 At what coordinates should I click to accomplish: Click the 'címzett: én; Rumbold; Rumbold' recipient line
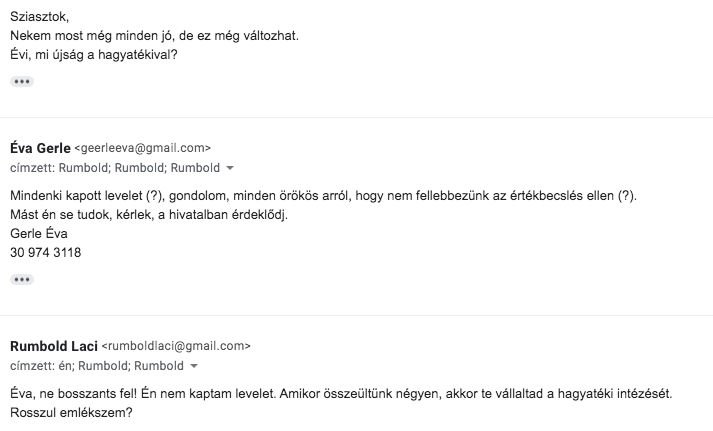tap(96, 366)
